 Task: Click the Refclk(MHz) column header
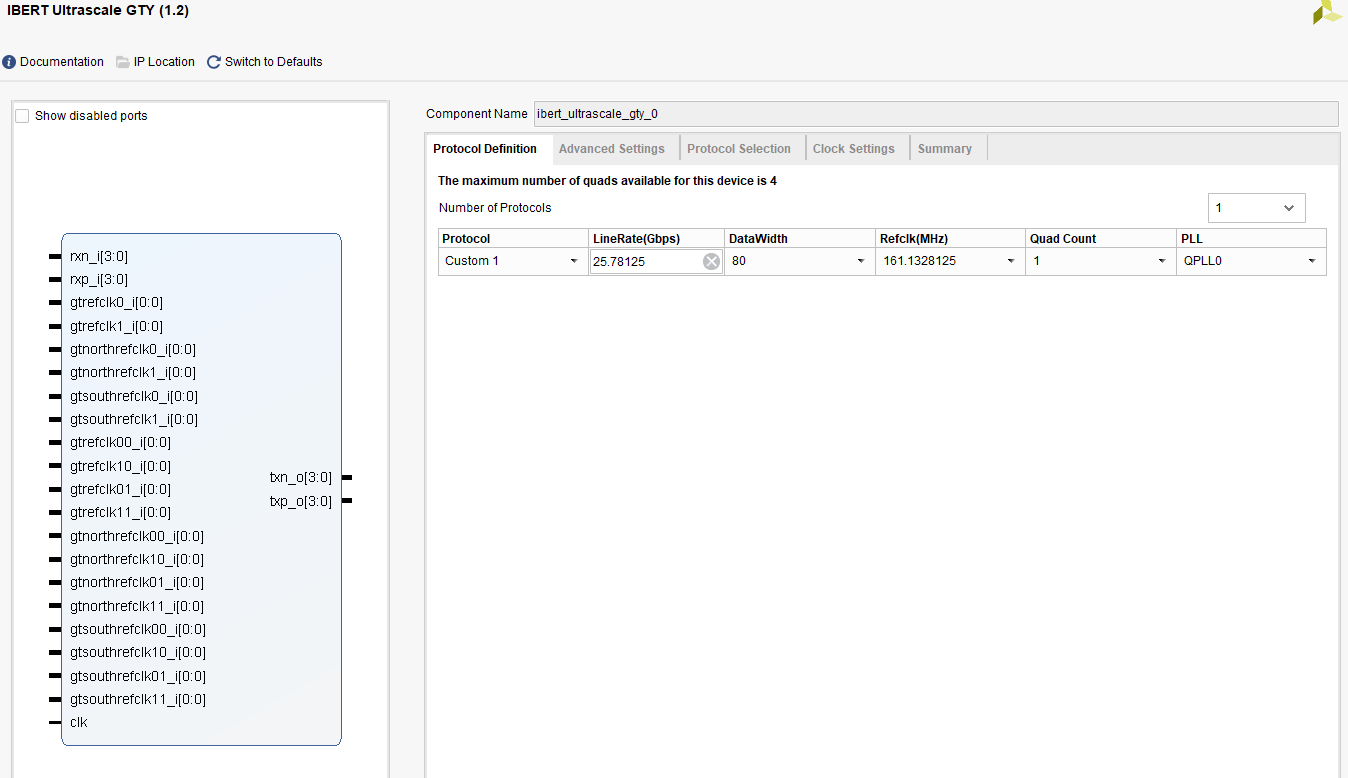(x=951, y=239)
